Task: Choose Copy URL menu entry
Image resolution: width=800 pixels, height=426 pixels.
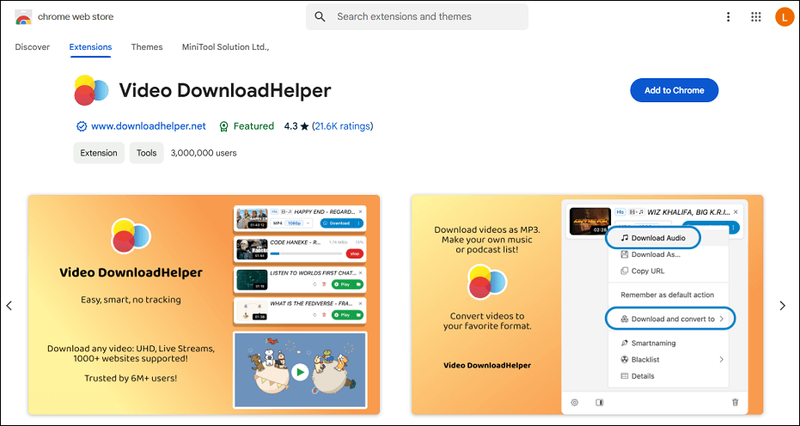Action: 642,271
